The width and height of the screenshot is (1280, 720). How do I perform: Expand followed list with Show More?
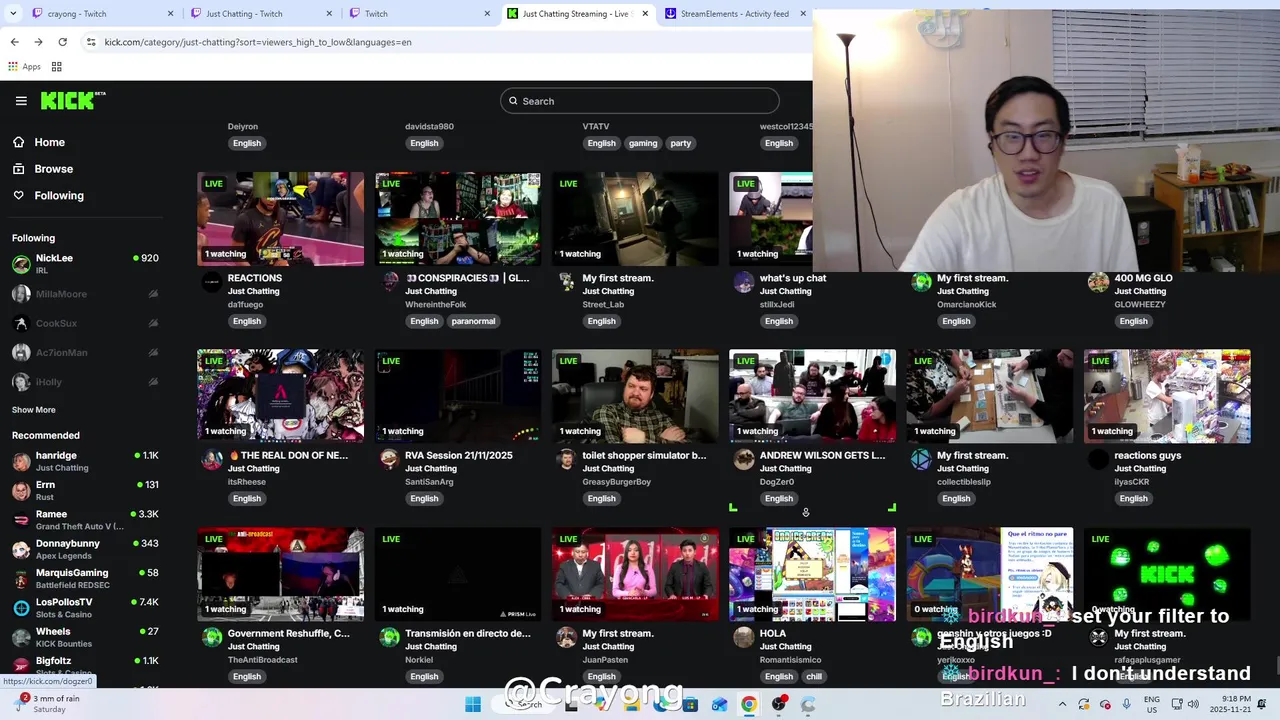(x=33, y=410)
